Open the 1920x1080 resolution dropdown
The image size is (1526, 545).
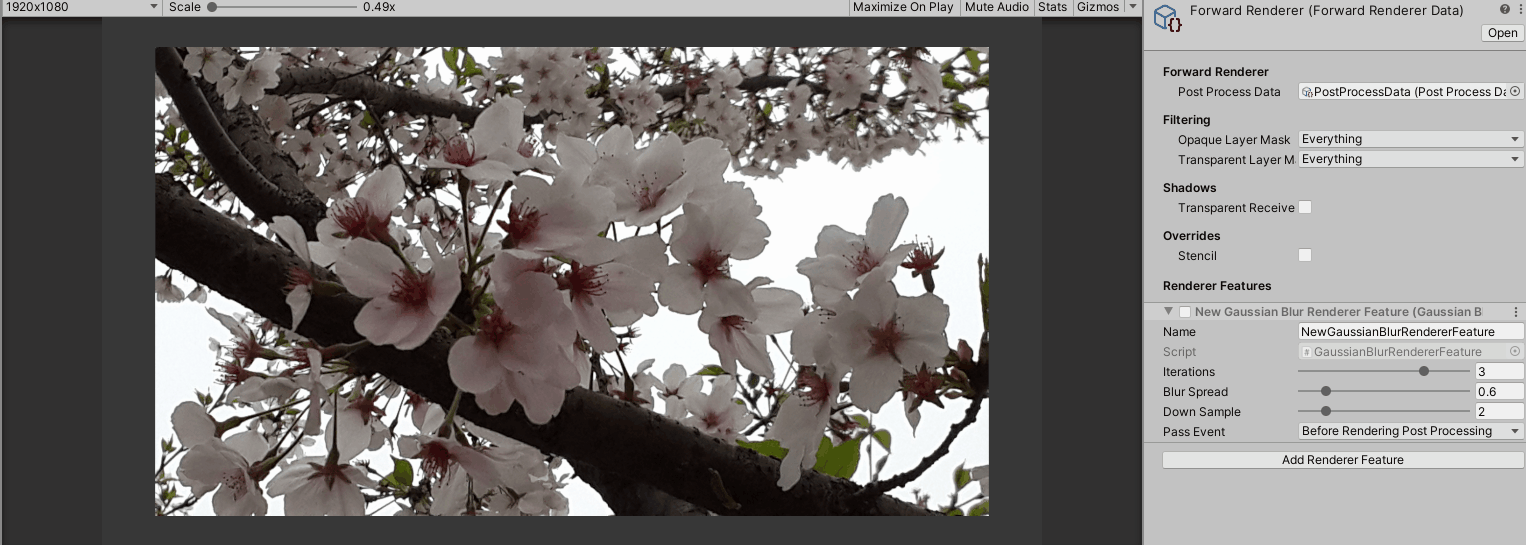pyautogui.click(x=80, y=7)
